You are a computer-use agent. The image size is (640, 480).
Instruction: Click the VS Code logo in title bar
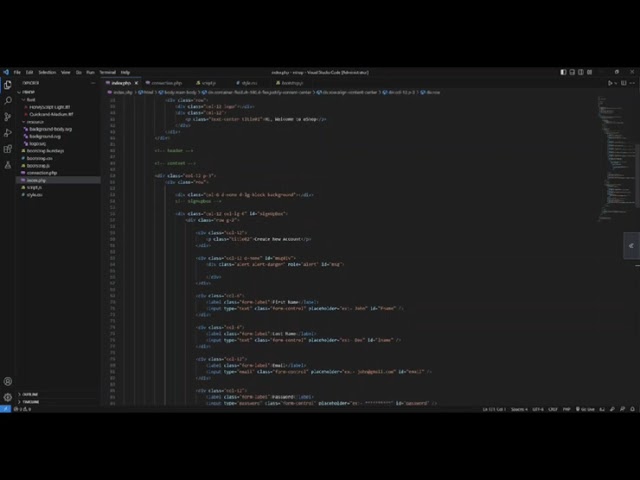[x=6, y=72]
